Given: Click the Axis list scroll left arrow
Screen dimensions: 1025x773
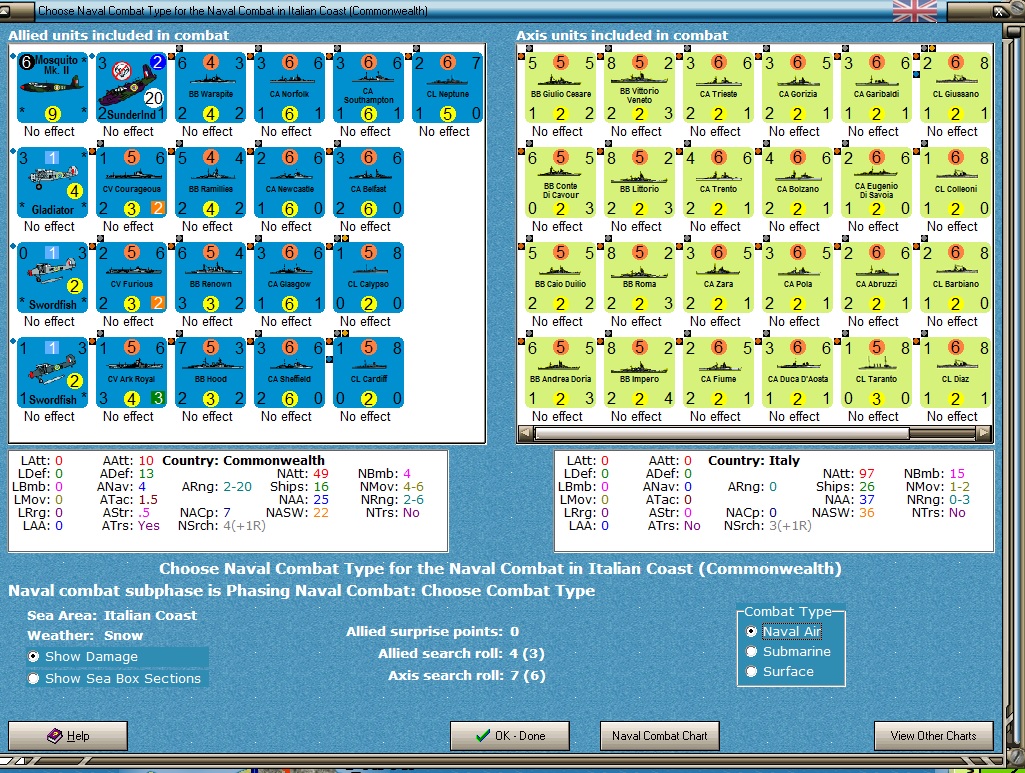Looking at the screenshot, I should tap(525, 433).
